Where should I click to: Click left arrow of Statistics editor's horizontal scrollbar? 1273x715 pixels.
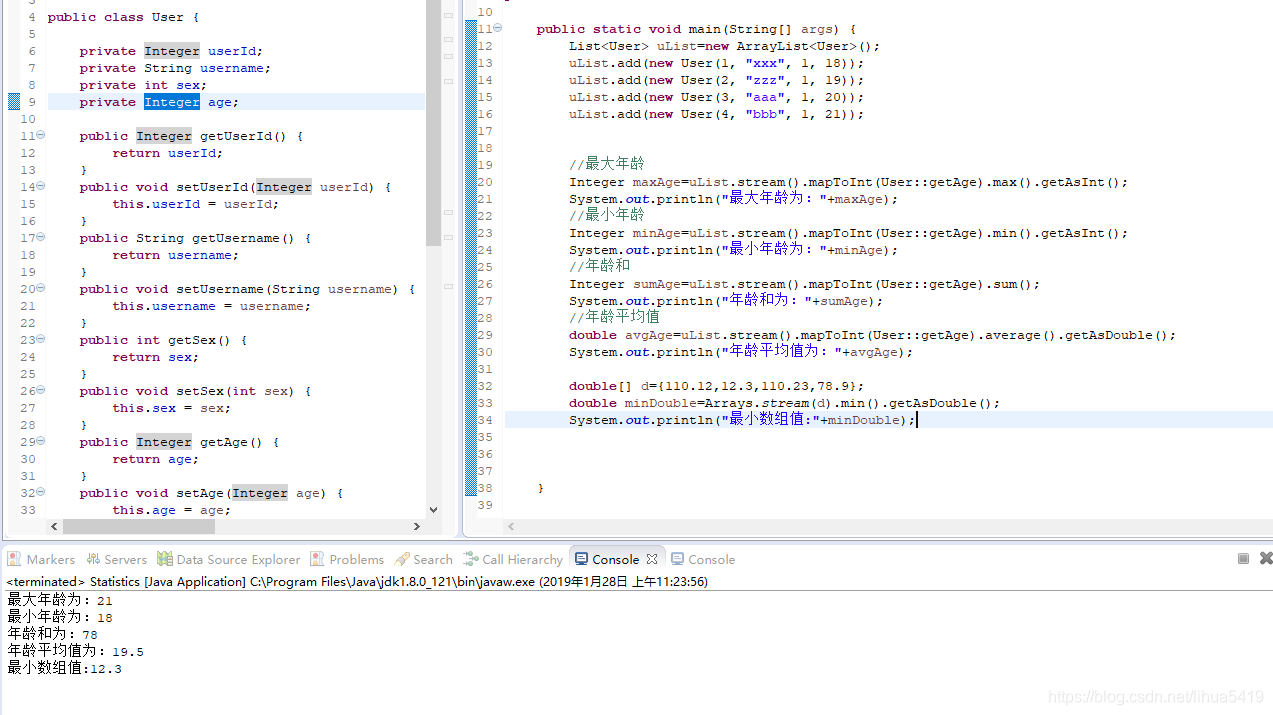pyautogui.click(x=511, y=526)
